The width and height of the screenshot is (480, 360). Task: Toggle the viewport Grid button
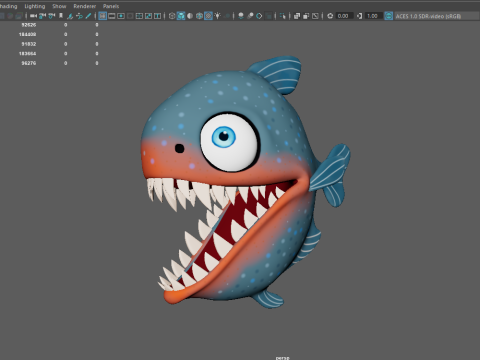(103, 16)
